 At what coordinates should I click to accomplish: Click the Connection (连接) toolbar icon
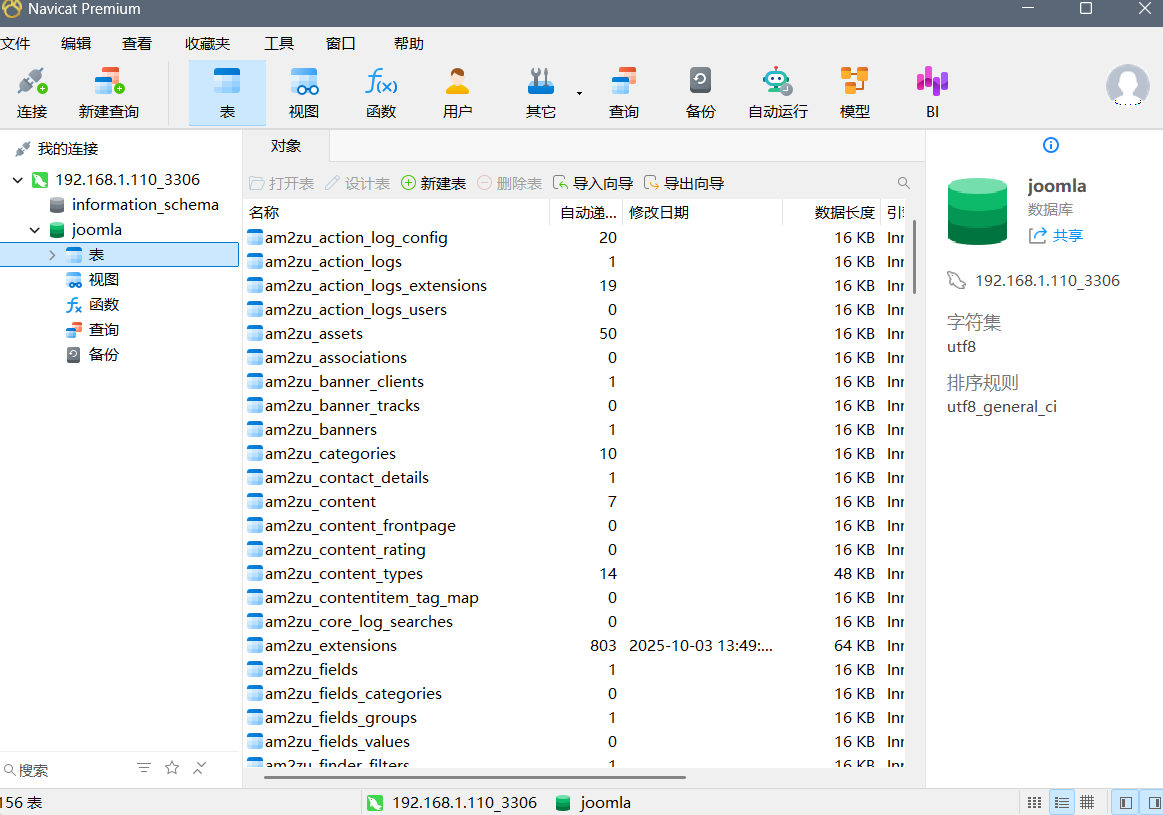click(x=32, y=93)
